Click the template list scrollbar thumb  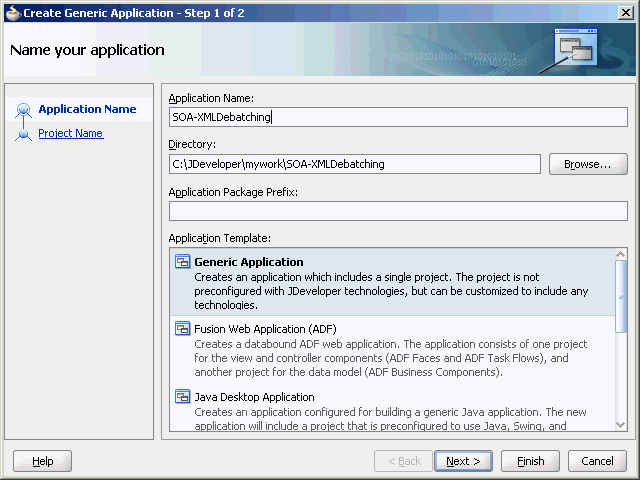(x=620, y=296)
